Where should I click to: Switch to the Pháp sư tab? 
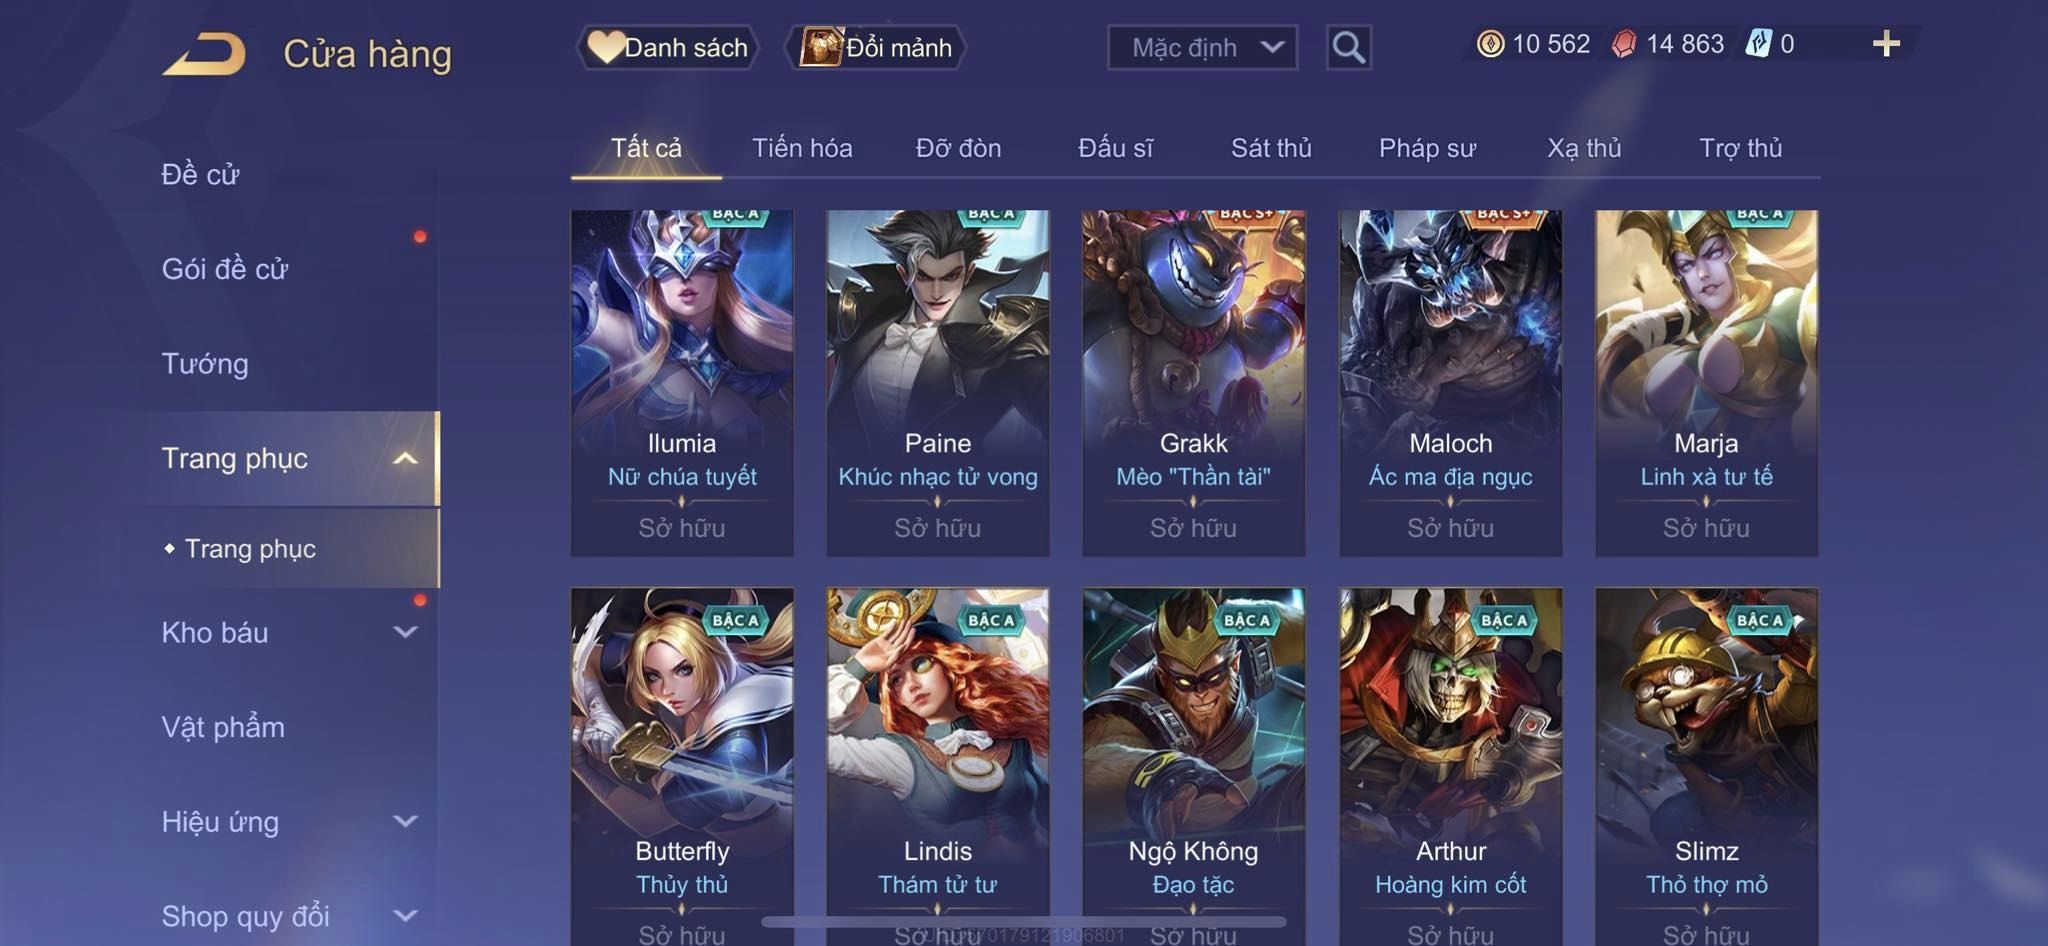(1427, 148)
